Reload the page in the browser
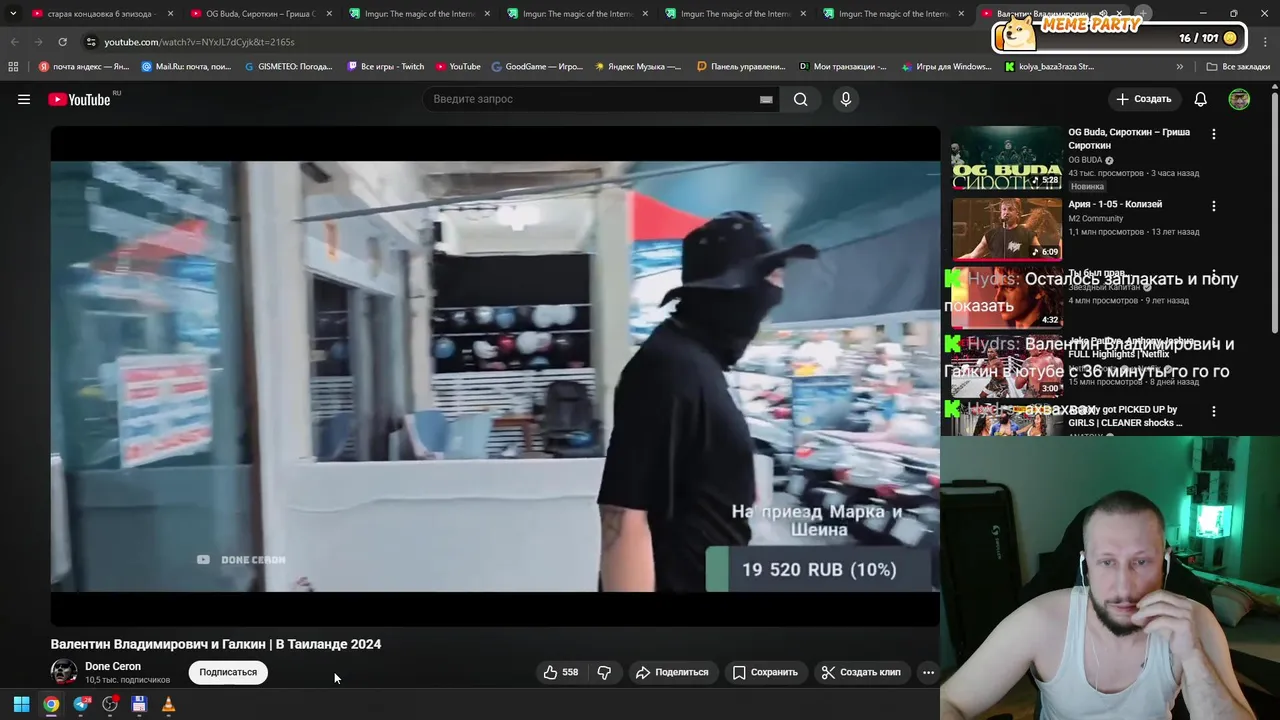The height and width of the screenshot is (720, 1280). point(62,42)
